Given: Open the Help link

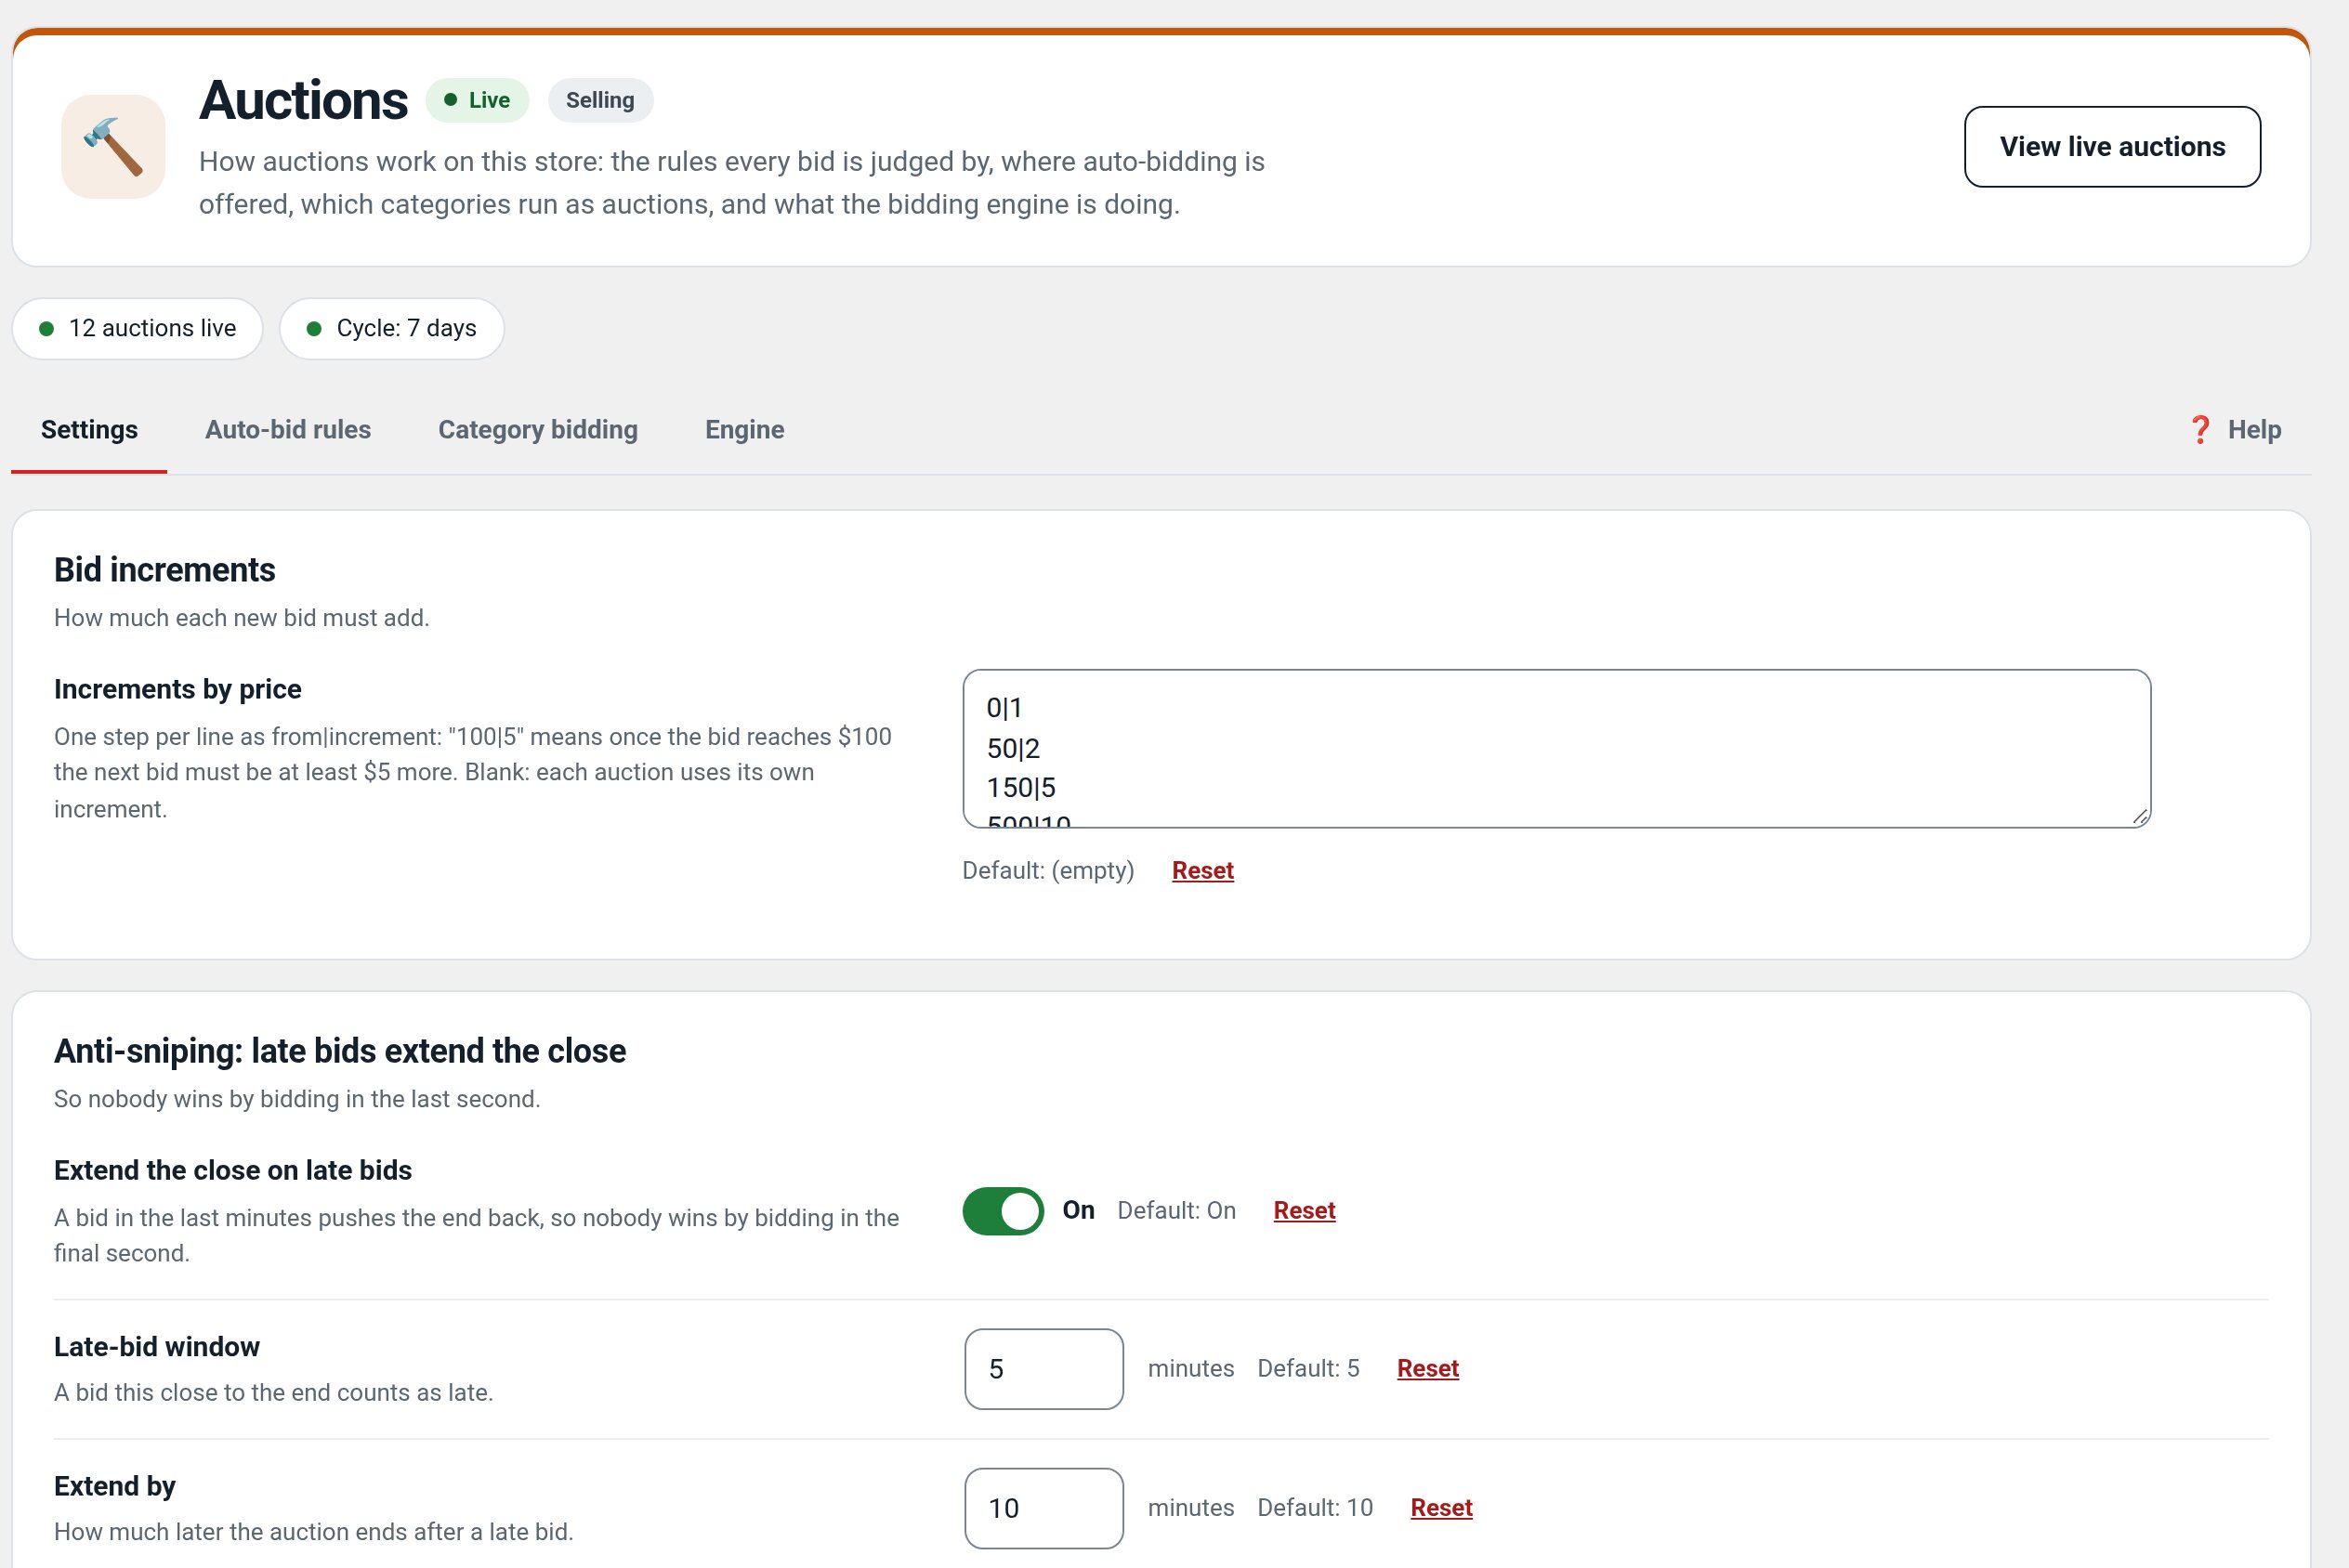Looking at the screenshot, I should [x=2235, y=430].
